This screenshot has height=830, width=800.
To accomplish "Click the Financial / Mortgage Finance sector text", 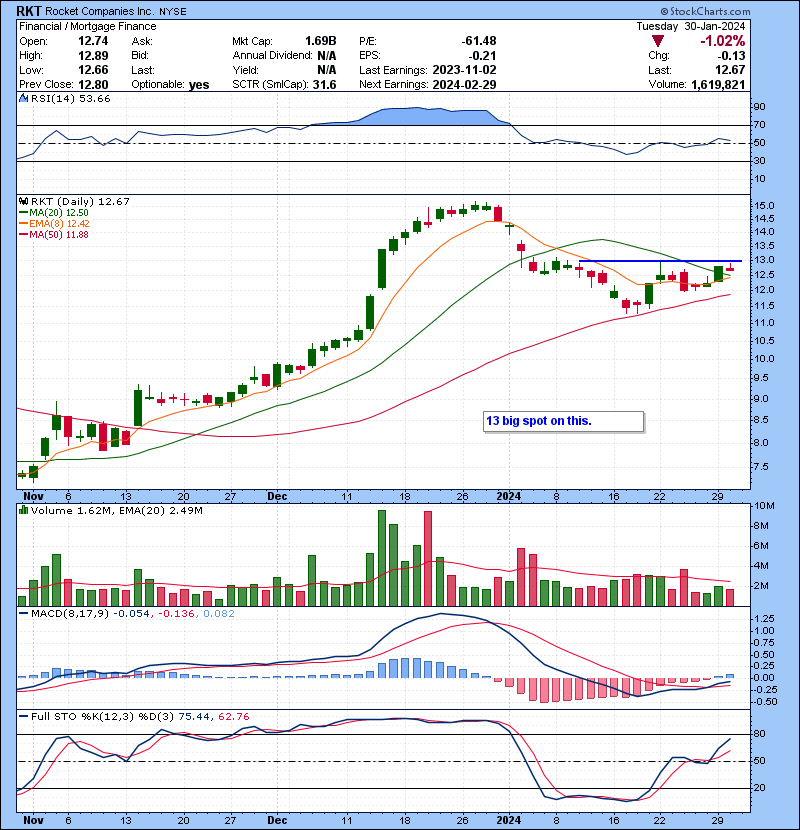I will (x=88, y=26).
